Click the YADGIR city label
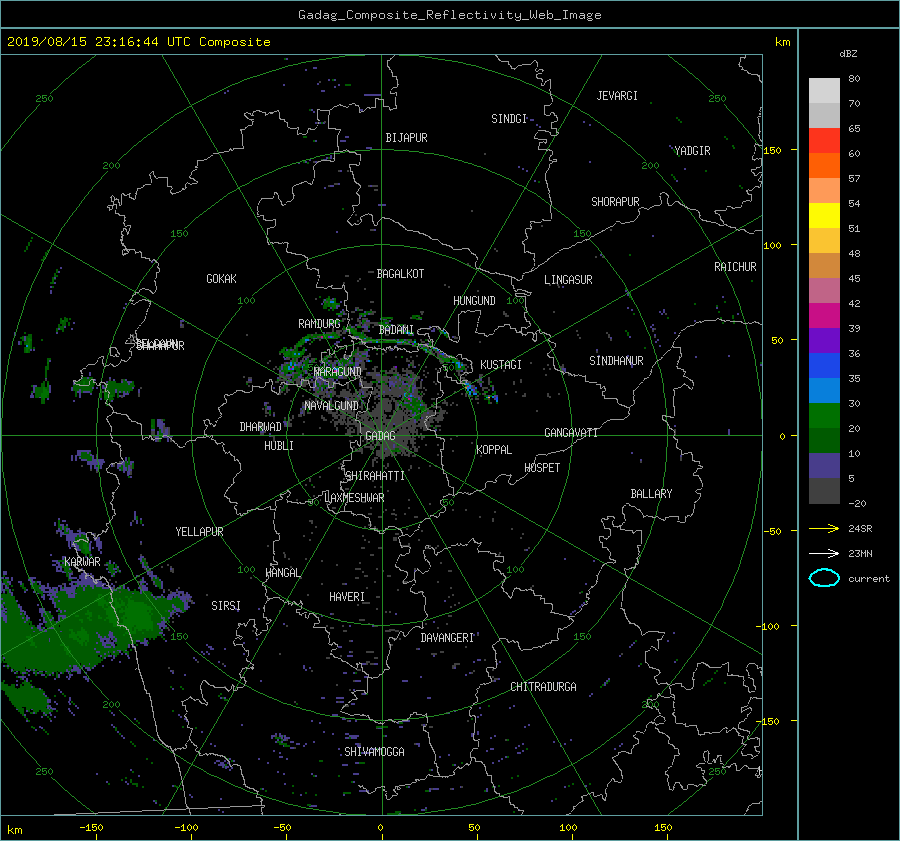The width and height of the screenshot is (900, 841). tap(692, 151)
